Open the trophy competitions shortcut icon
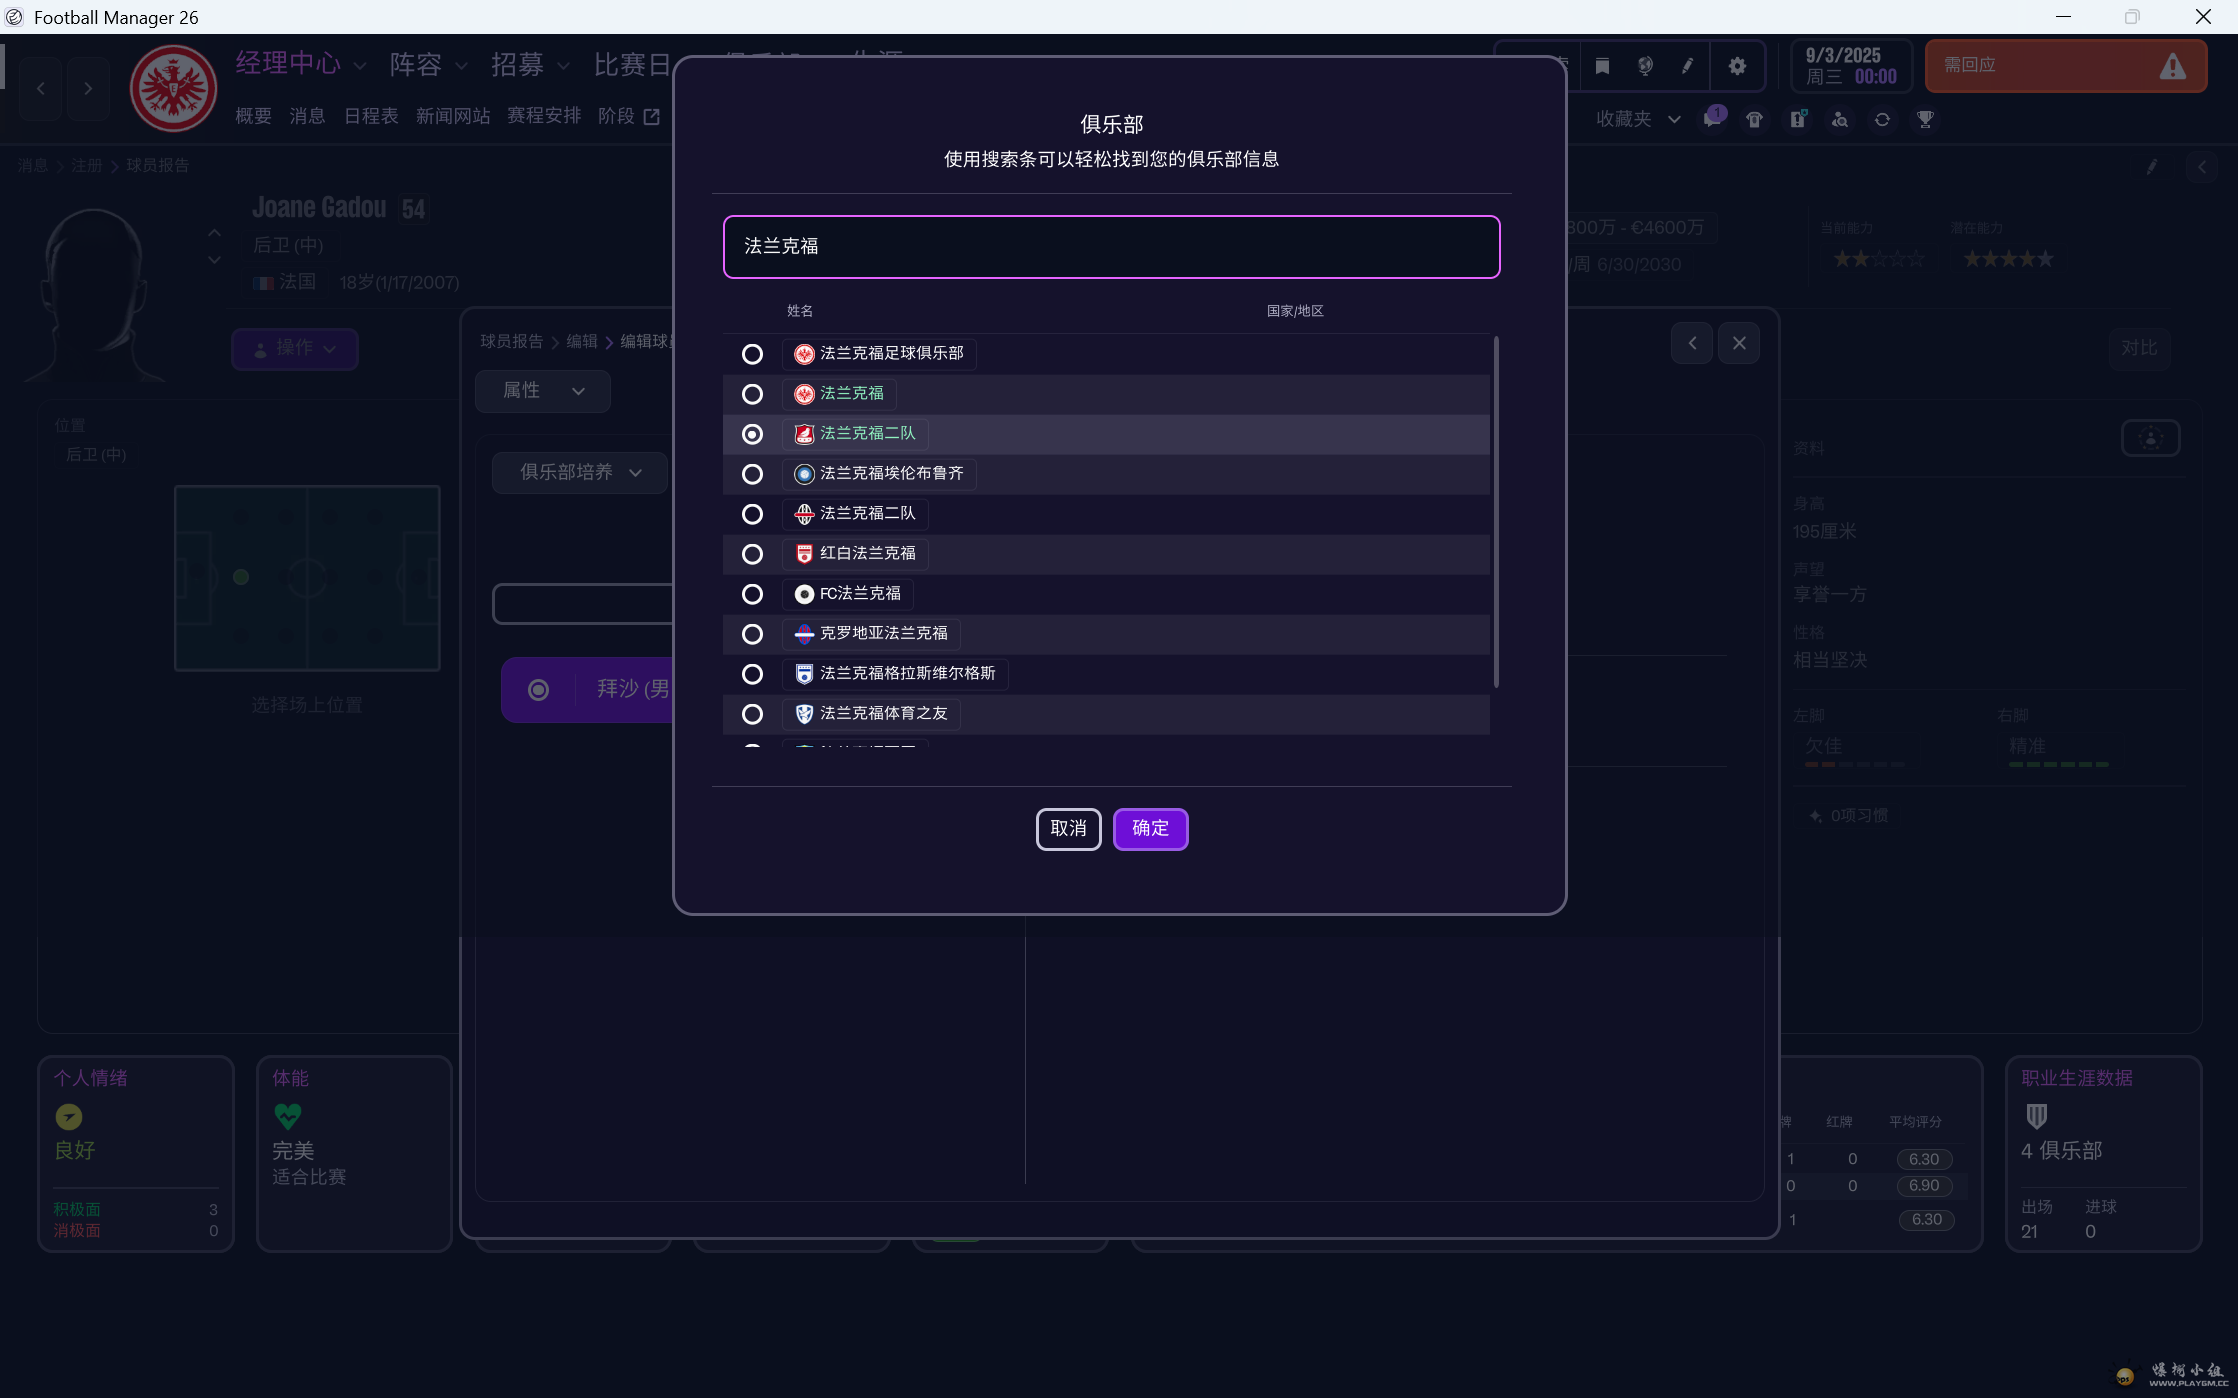The image size is (2238, 1398). pyautogui.click(x=1925, y=120)
